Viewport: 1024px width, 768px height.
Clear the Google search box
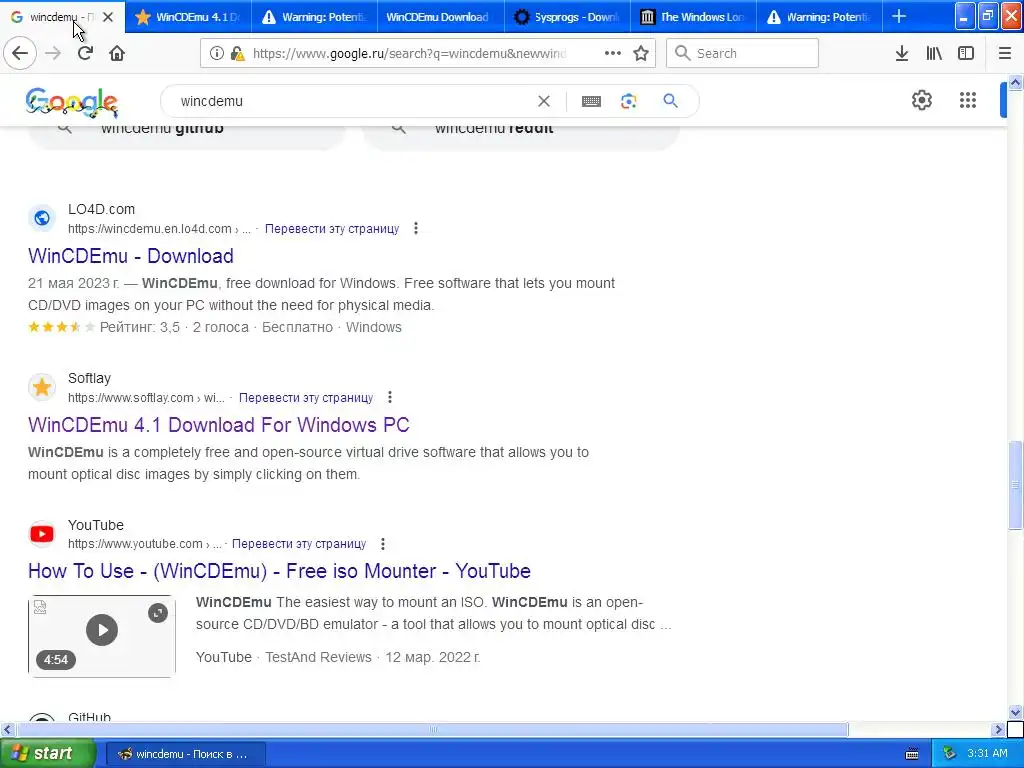pos(543,101)
